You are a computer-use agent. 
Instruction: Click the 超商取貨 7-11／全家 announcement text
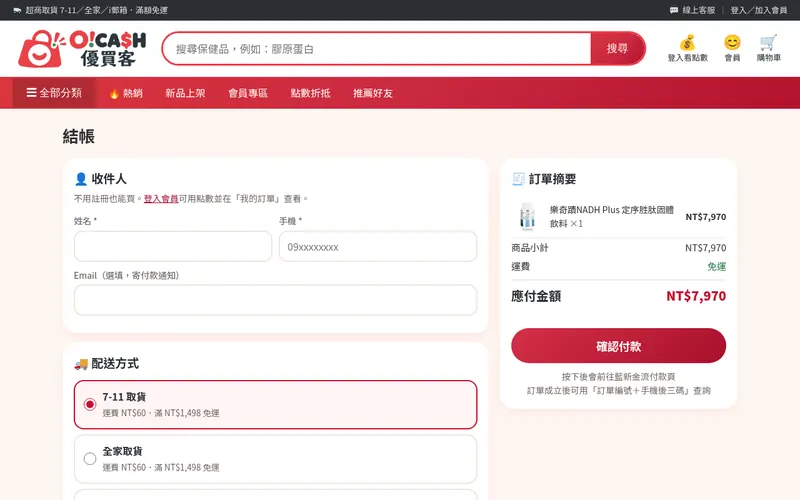click(x=96, y=10)
